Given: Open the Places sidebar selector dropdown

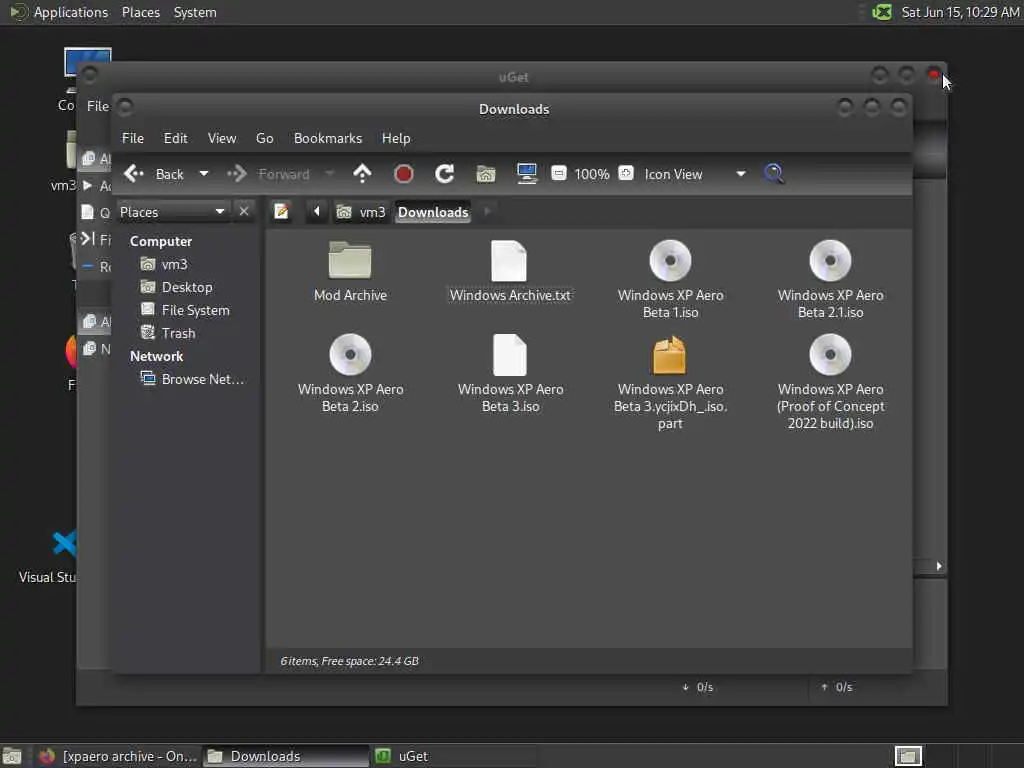Looking at the screenshot, I should pyautogui.click(x=172, y=212).
